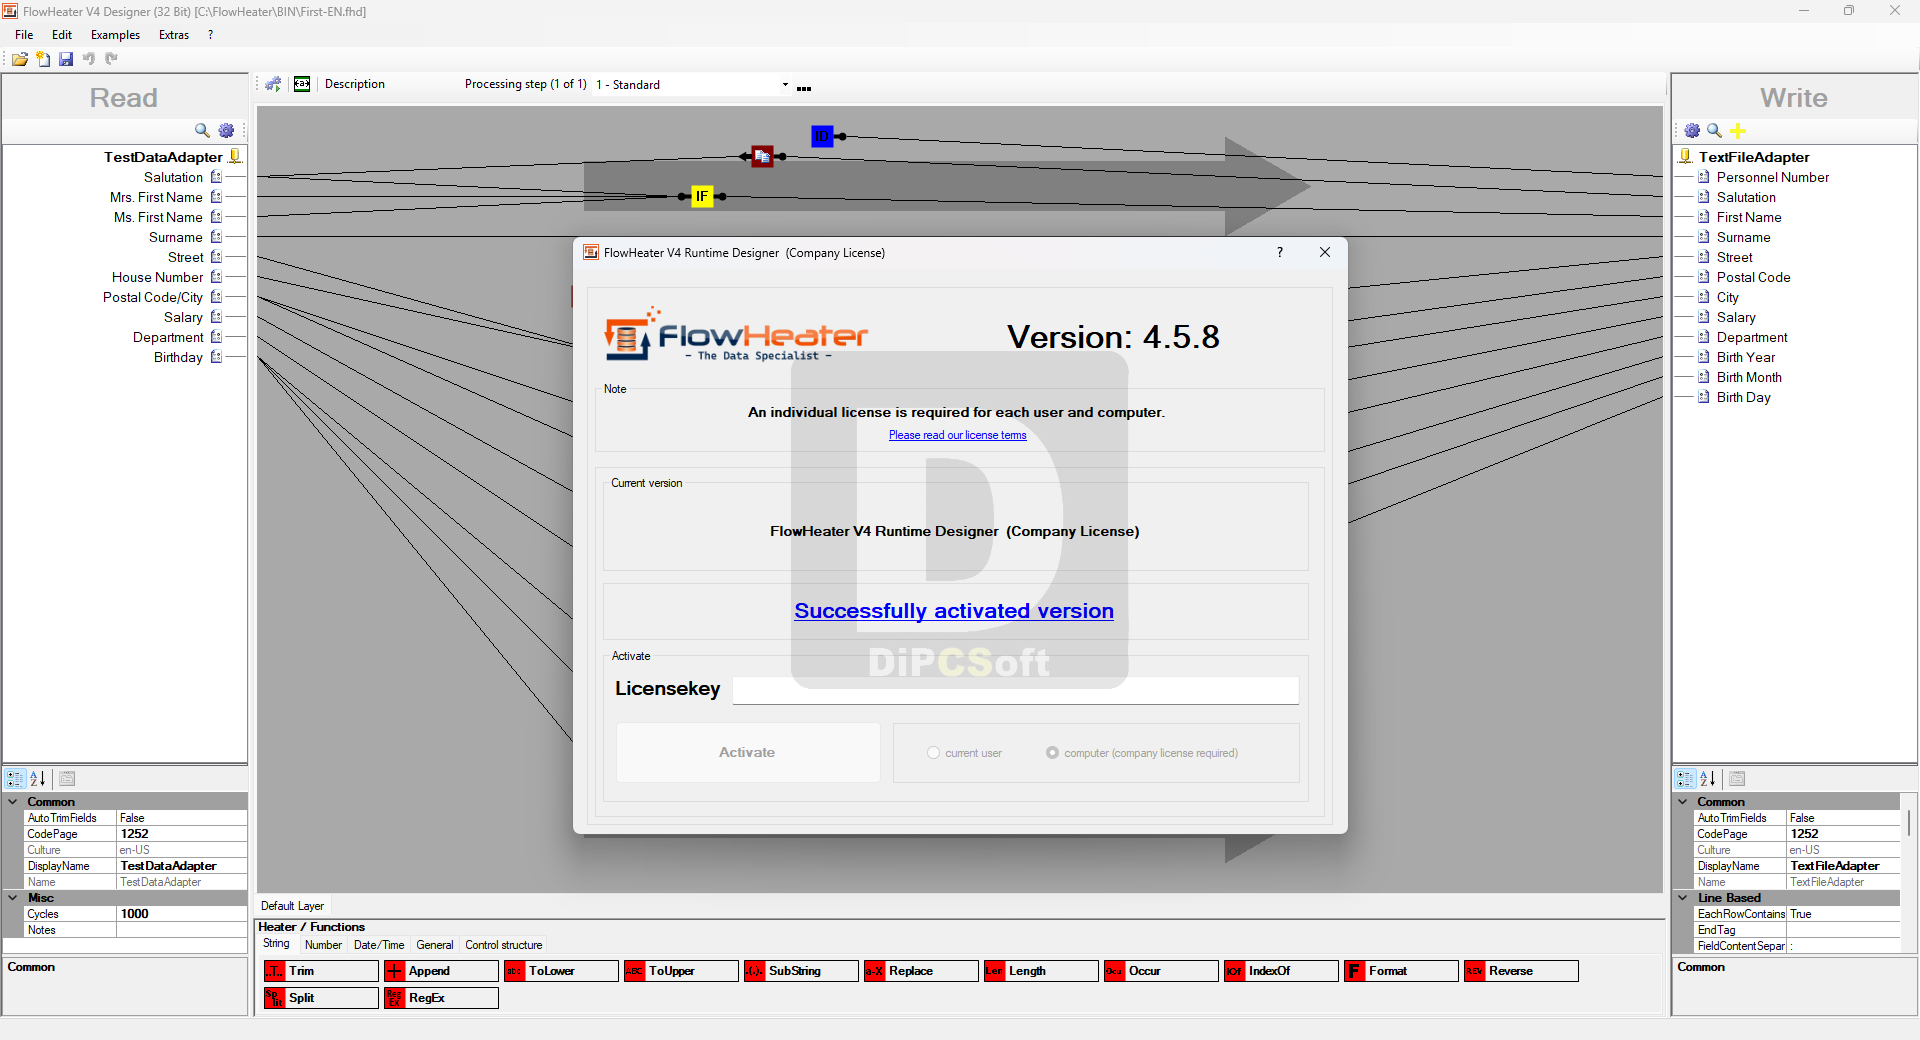
Task: Select the String functions tab
Action: tap(276, 944)
